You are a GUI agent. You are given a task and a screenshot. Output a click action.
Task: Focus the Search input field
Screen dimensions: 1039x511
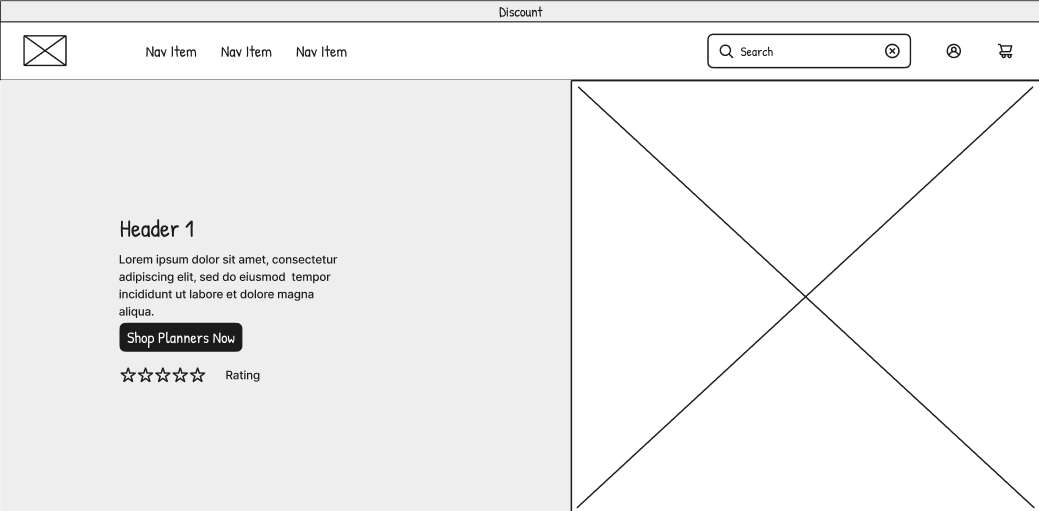point(809,51)
